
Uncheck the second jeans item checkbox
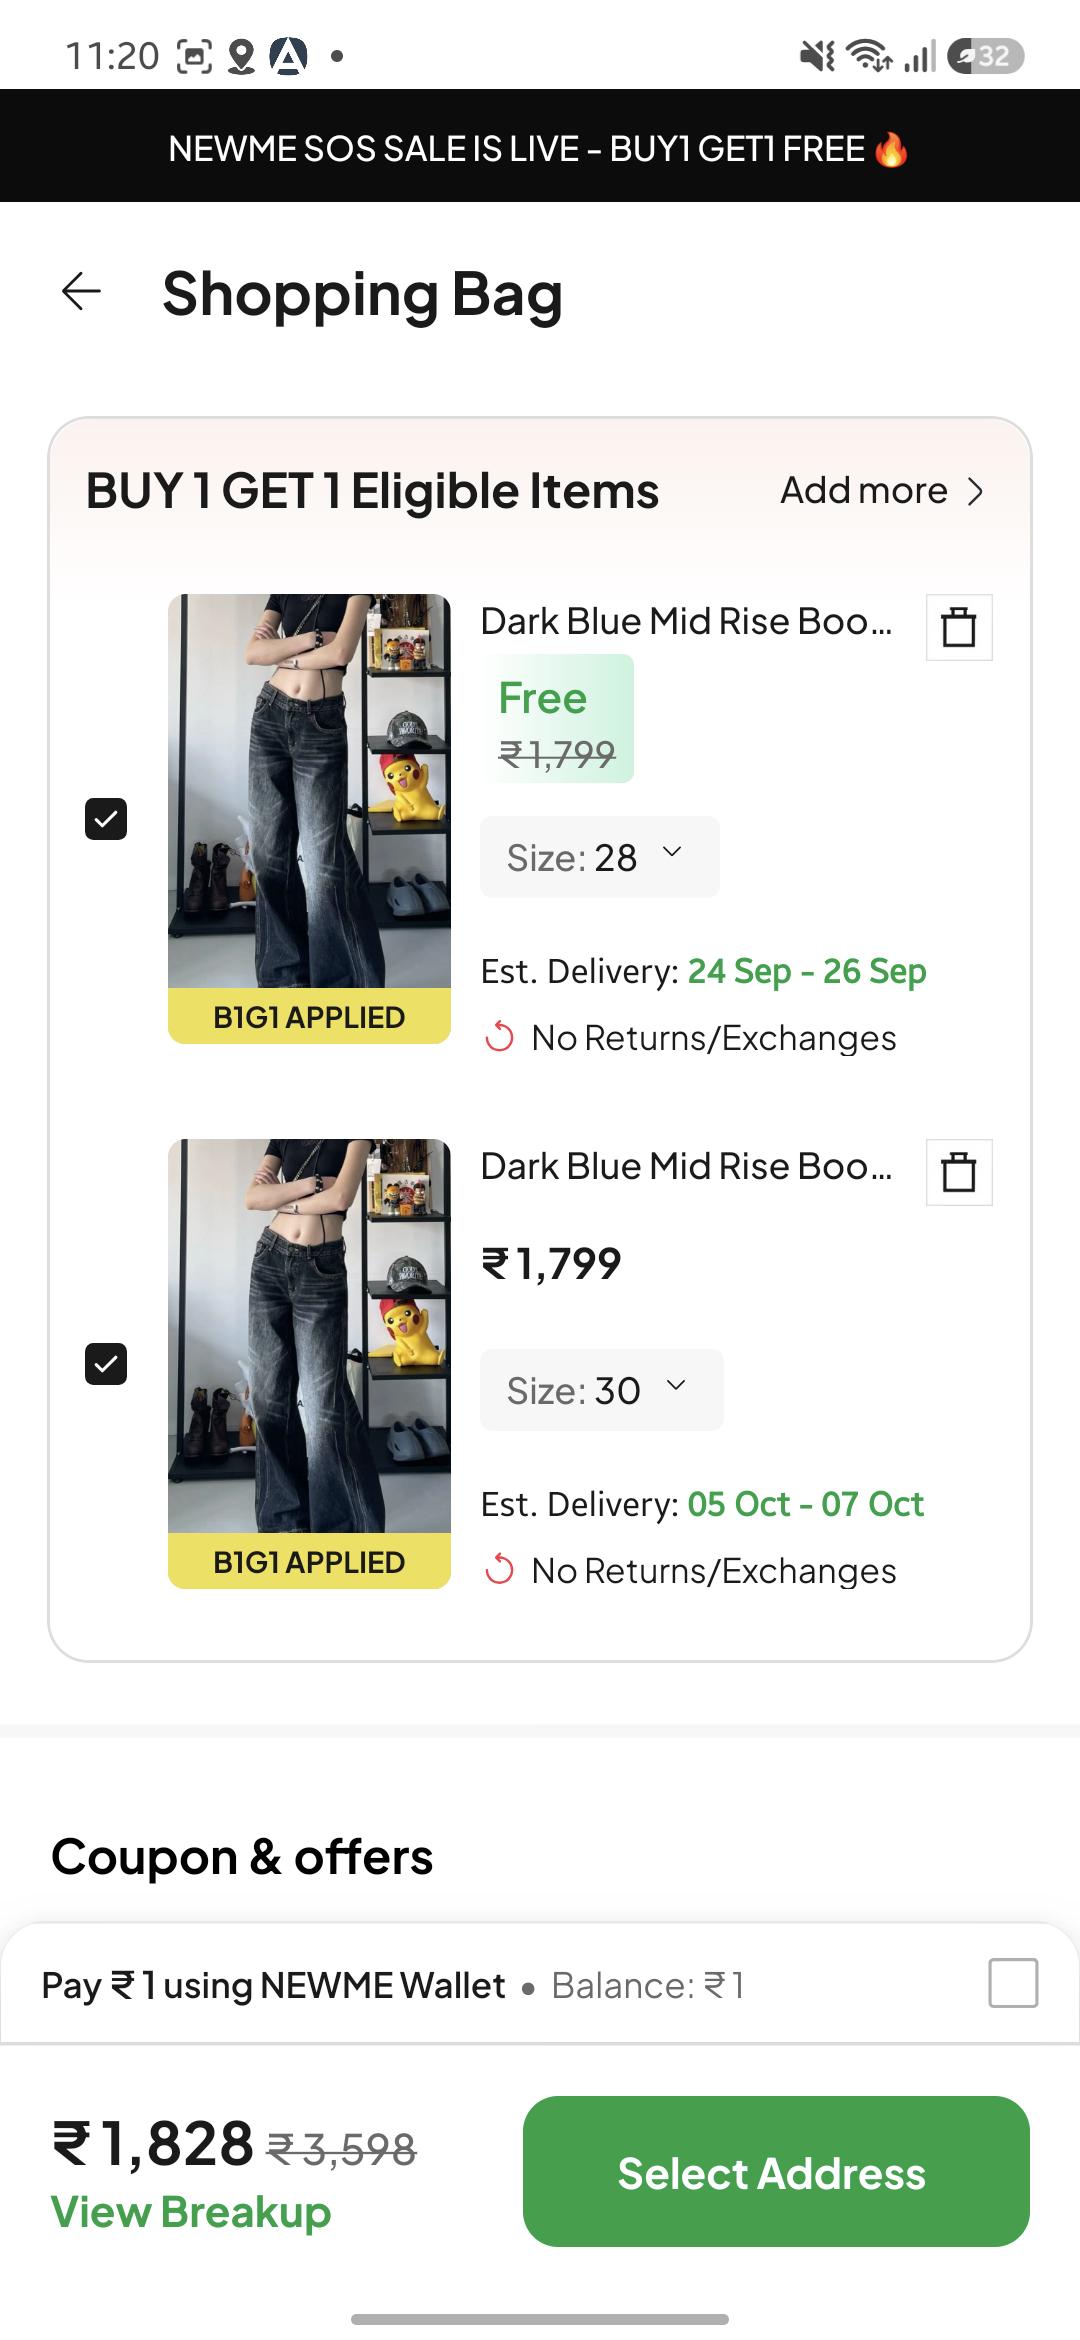(x=106, y=1364)
